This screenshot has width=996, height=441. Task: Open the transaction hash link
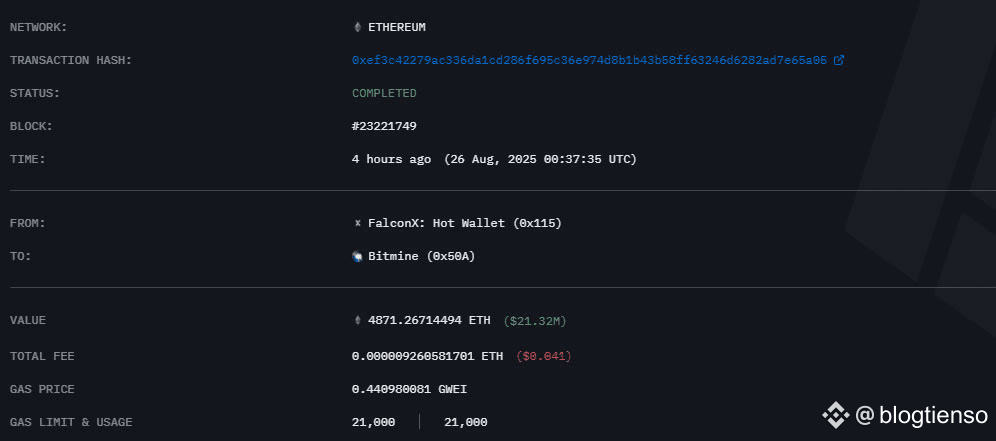pos(589,60)
